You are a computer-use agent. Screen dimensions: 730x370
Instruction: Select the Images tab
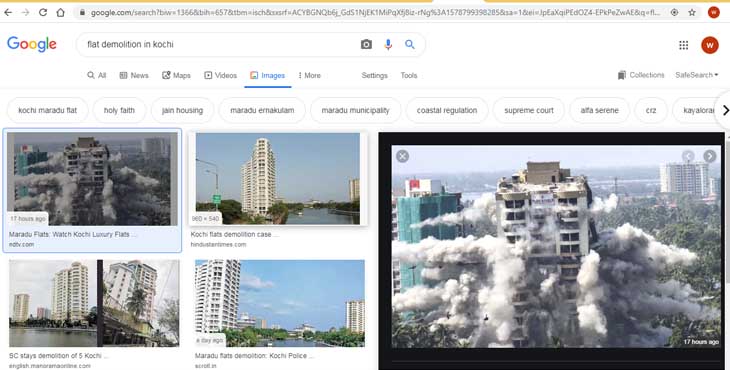(x=268, y=75)
